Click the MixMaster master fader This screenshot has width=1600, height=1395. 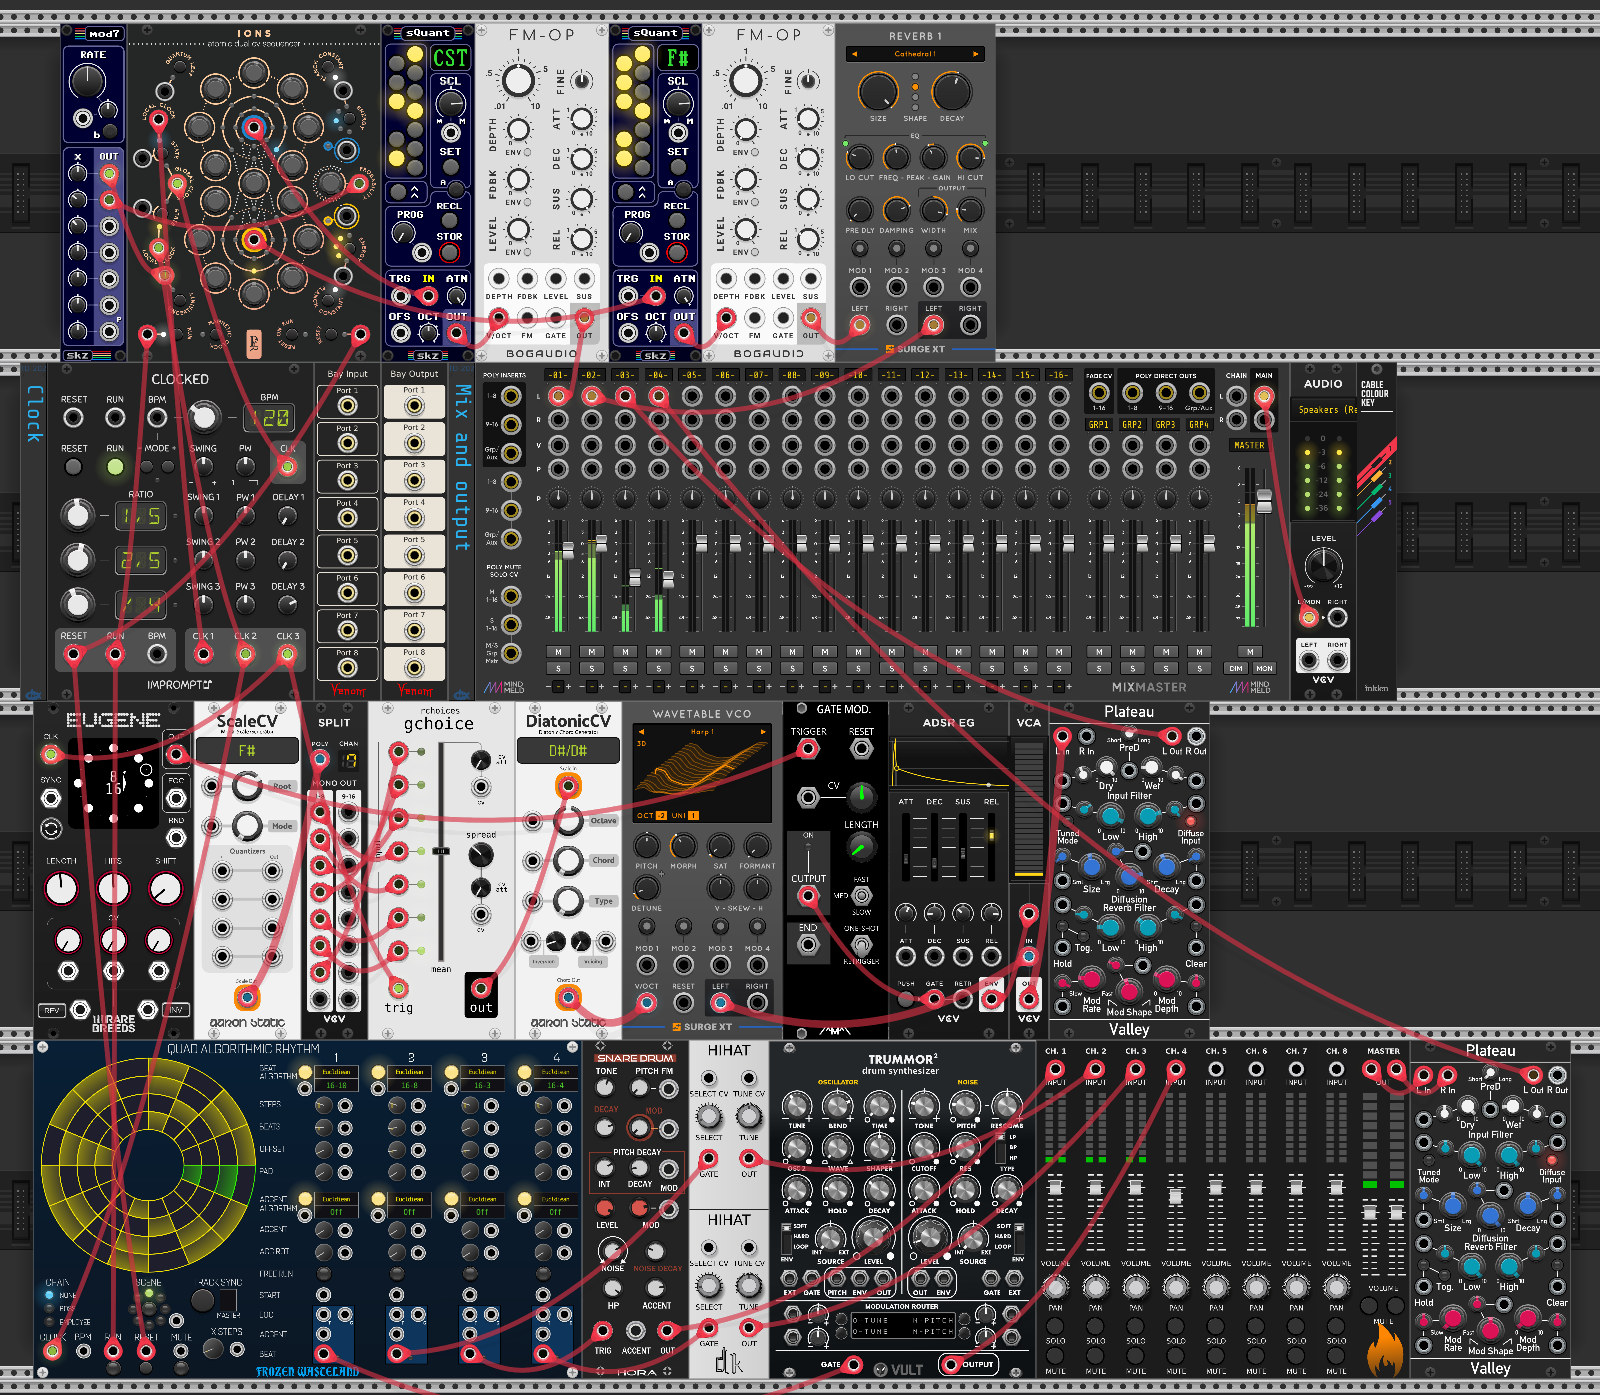click(x=1264, y=502)
